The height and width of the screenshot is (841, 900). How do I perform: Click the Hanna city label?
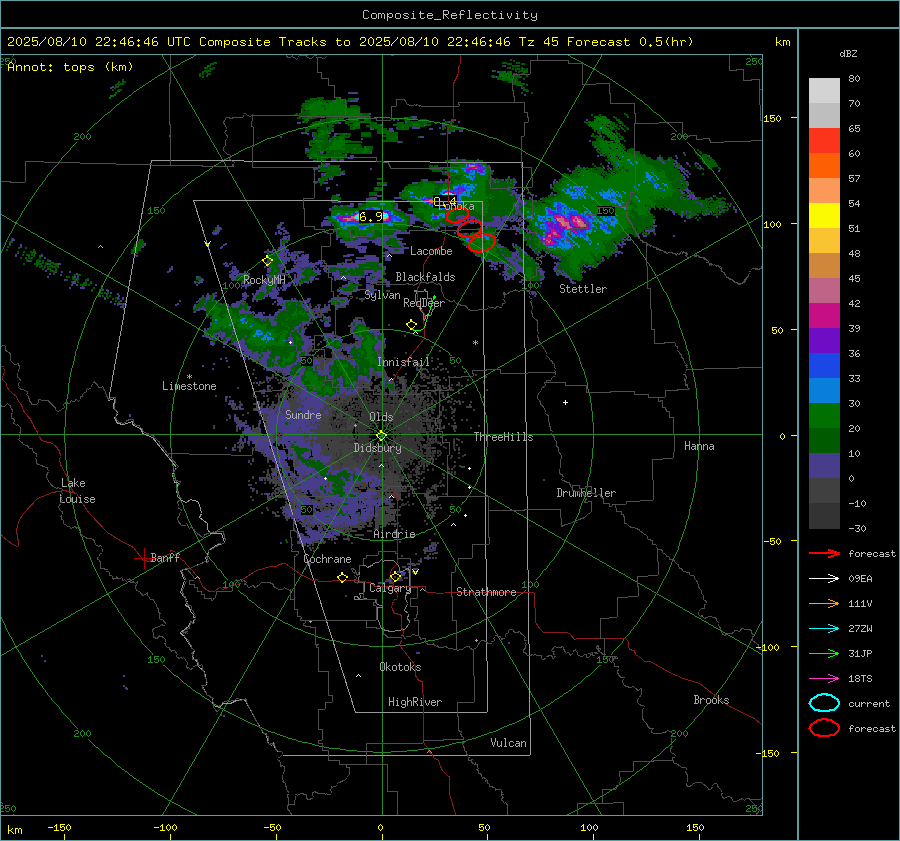(699, 446)
